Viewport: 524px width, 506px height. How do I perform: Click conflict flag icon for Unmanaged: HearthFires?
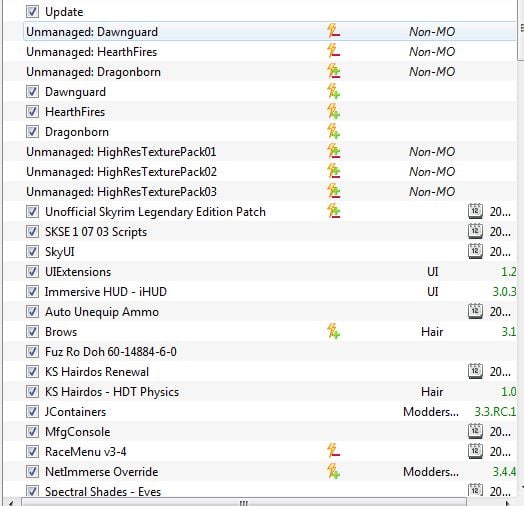333,51
